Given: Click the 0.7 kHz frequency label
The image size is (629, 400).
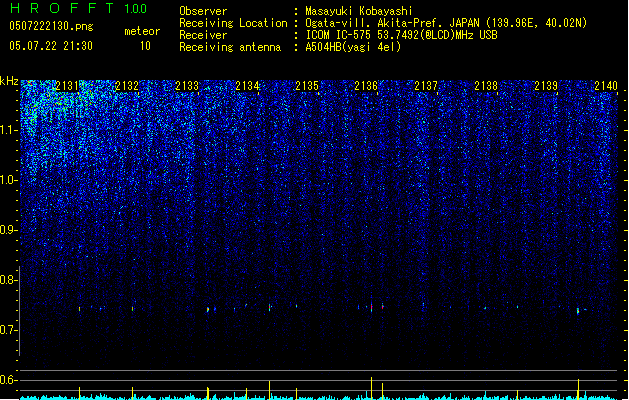Looking at the screenshot, I should point(9,330).
